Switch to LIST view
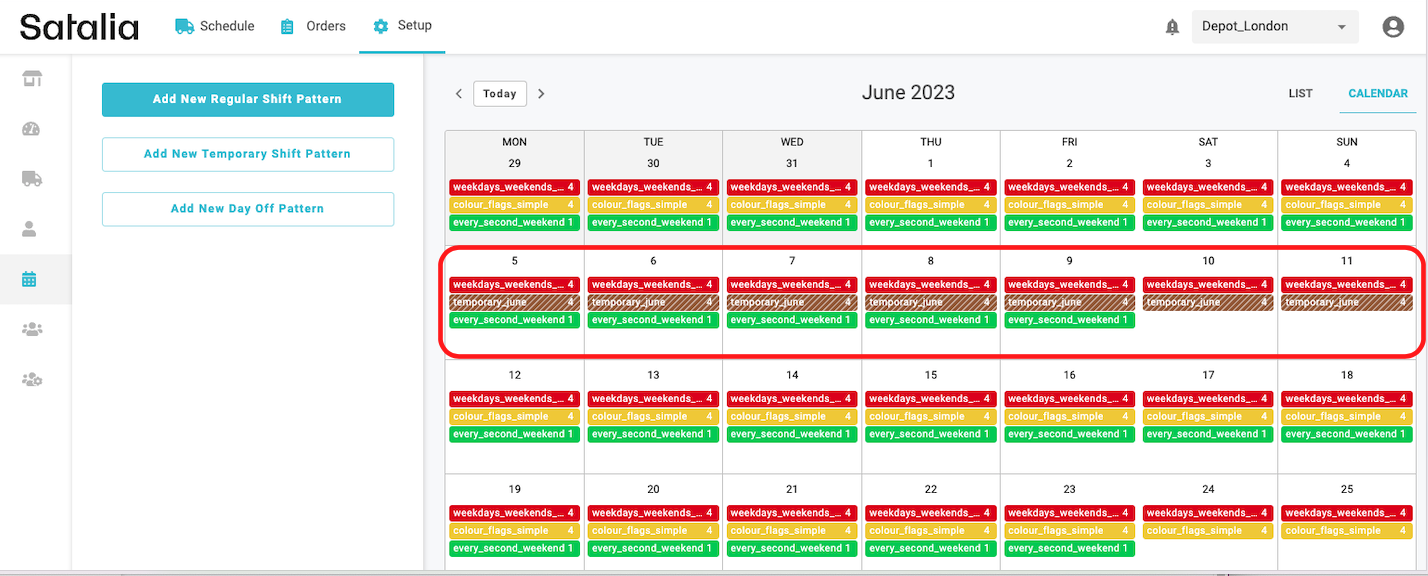 click(x=1300, y=93)
